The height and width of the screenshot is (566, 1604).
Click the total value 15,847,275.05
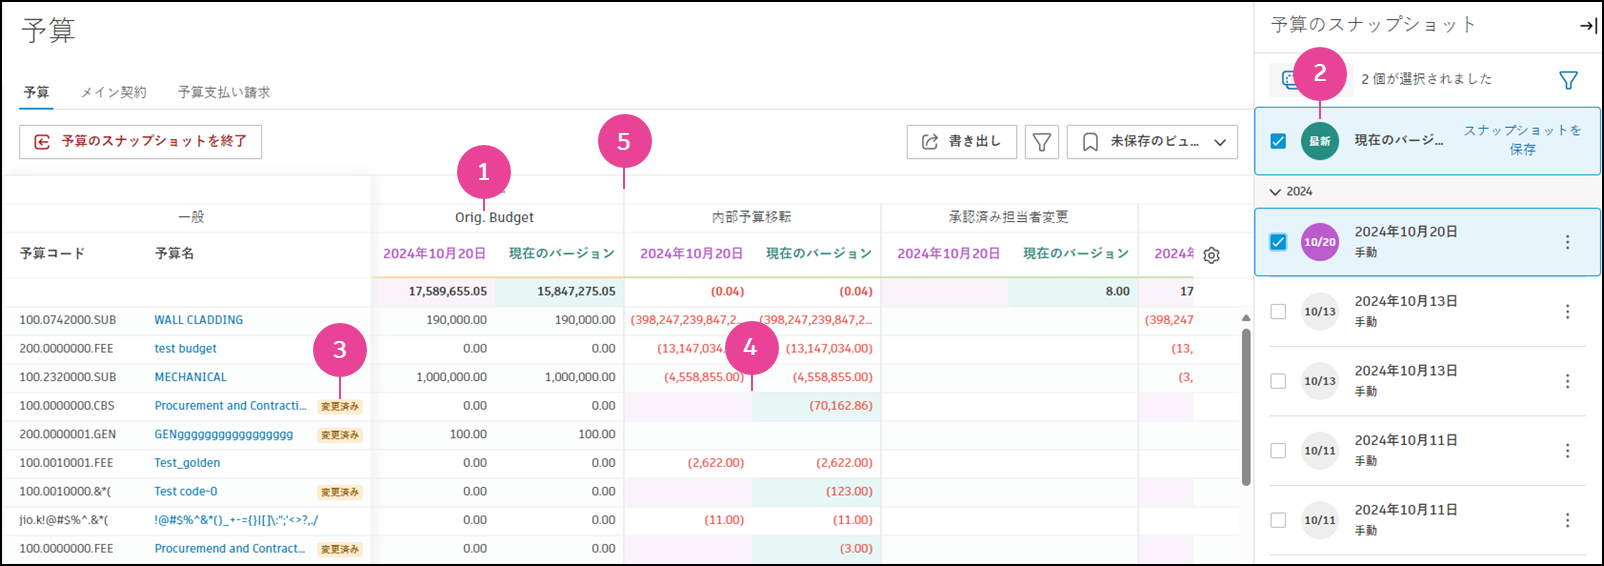click(576, 292)
